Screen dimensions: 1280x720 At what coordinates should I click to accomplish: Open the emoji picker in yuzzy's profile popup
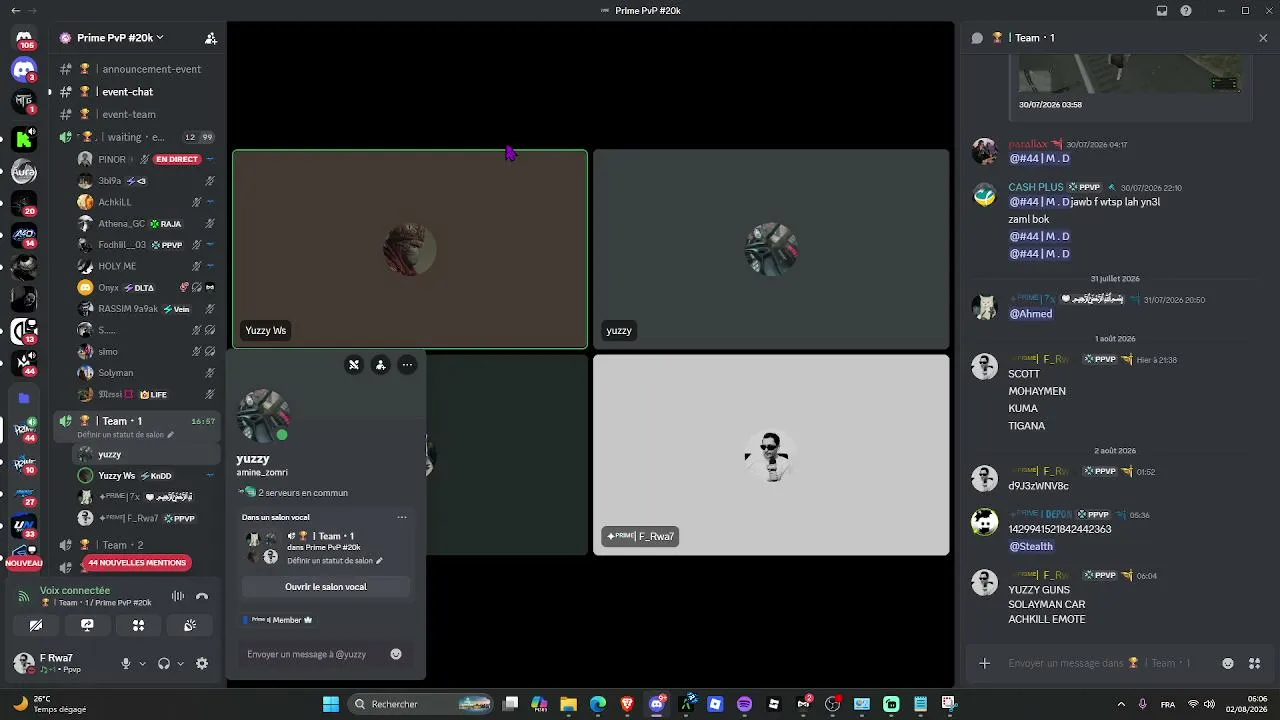click(x=396, y=654)
